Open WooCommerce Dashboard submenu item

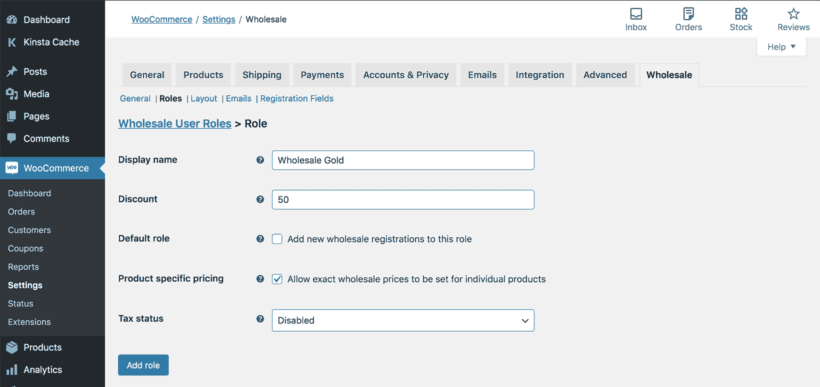29,193
